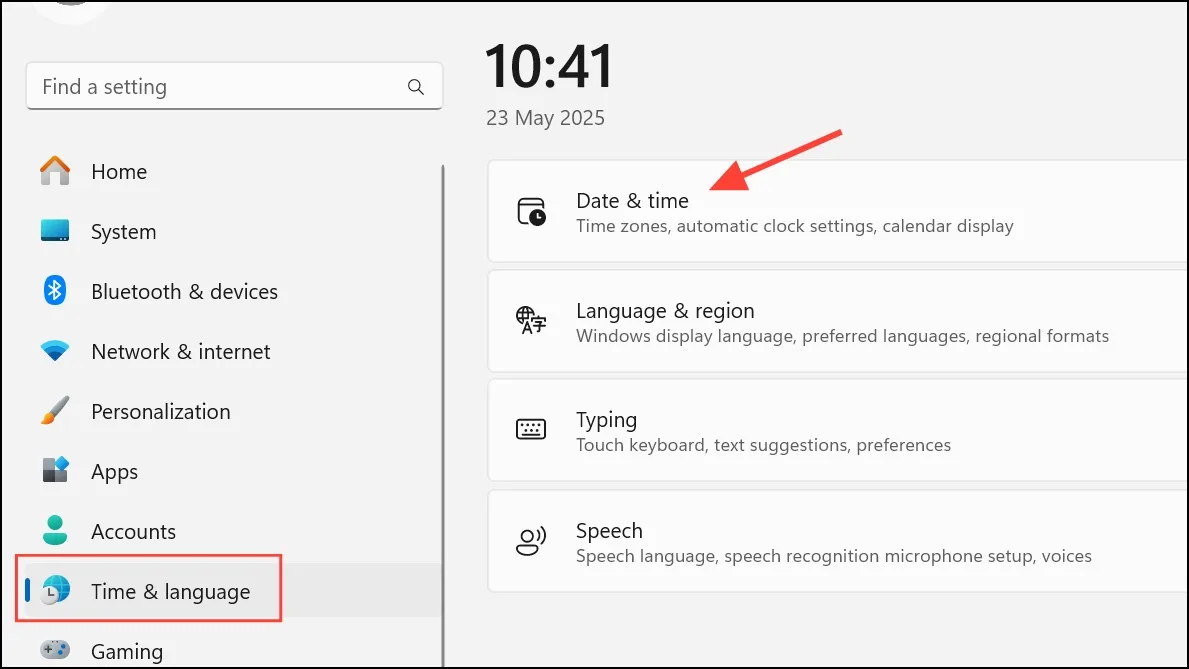The width and height of the screenshot is (1189, 669).
Task: Click 'Touch keyboard, text suggestions, preferences' text
Action: (763, 445)
